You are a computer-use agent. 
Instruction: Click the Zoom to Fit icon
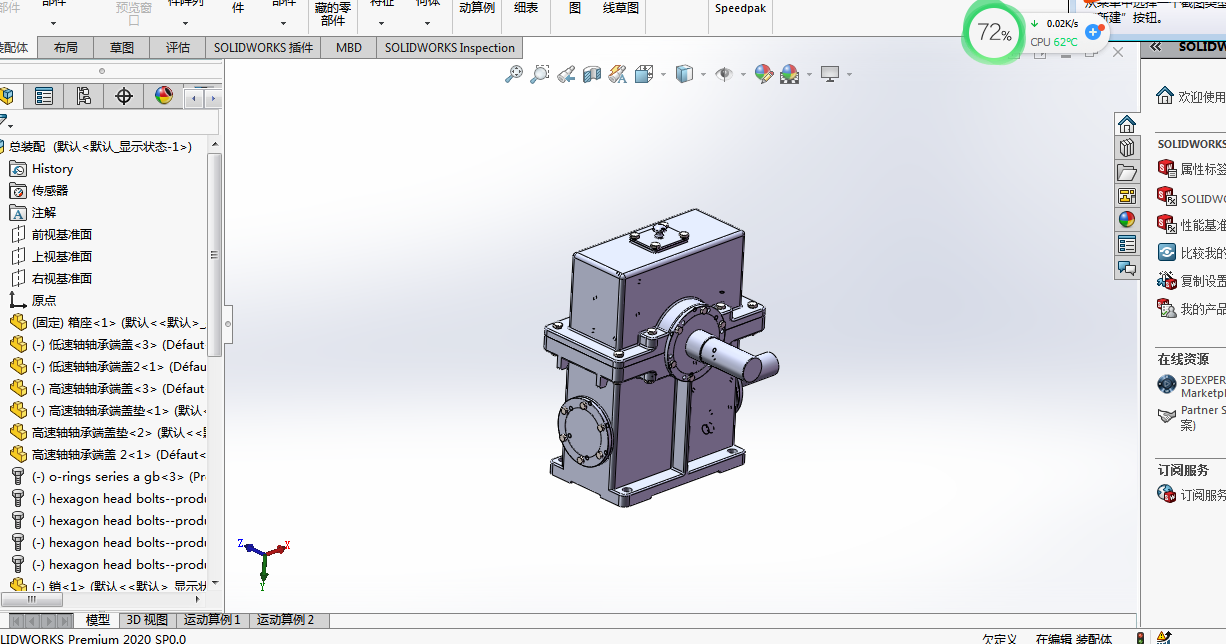(514, 74)
